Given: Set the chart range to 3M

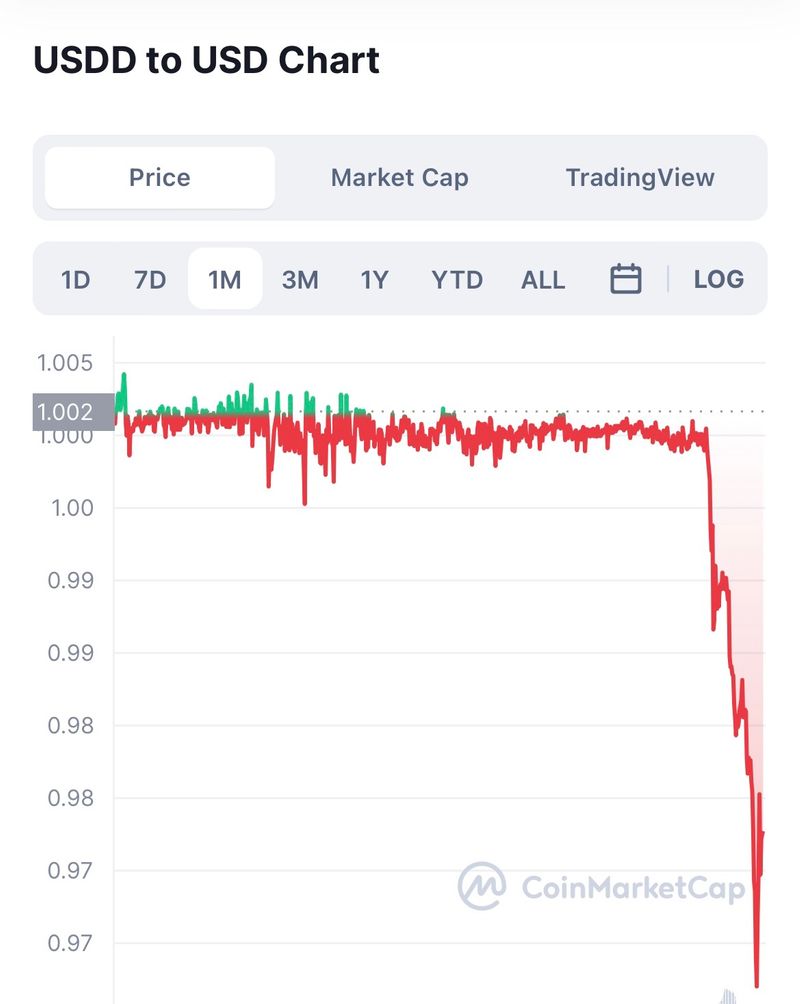Looking at the screenshot, I should 300,279.
